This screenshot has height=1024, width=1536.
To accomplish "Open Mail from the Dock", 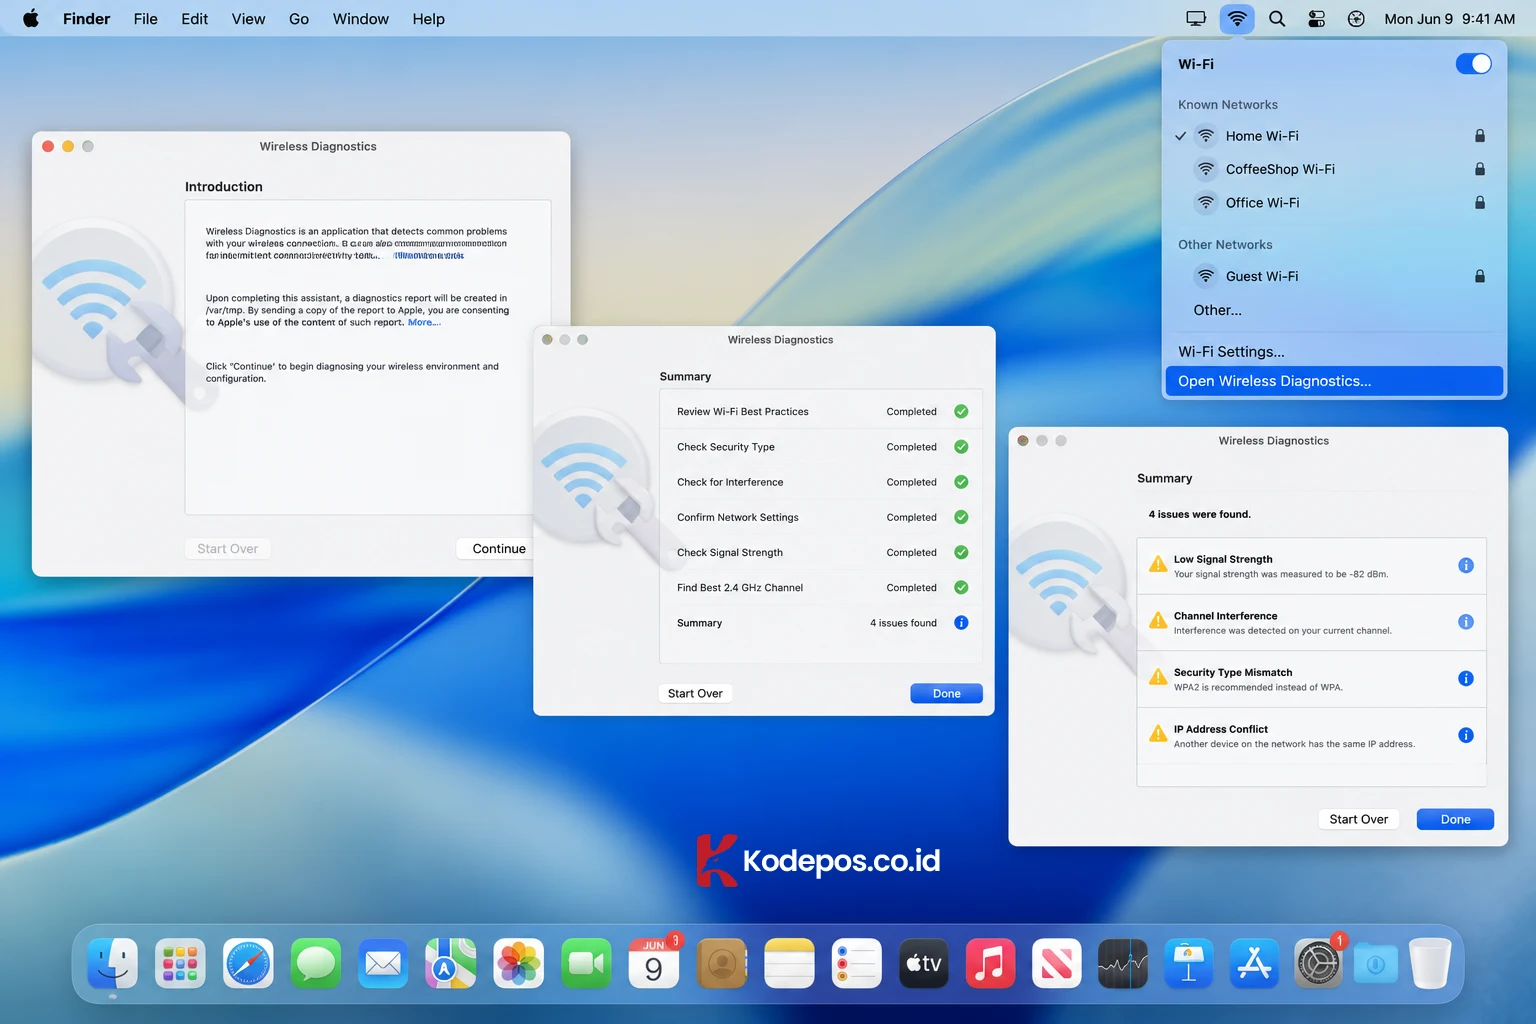I will pyautogui.click(x=383, y=964).
